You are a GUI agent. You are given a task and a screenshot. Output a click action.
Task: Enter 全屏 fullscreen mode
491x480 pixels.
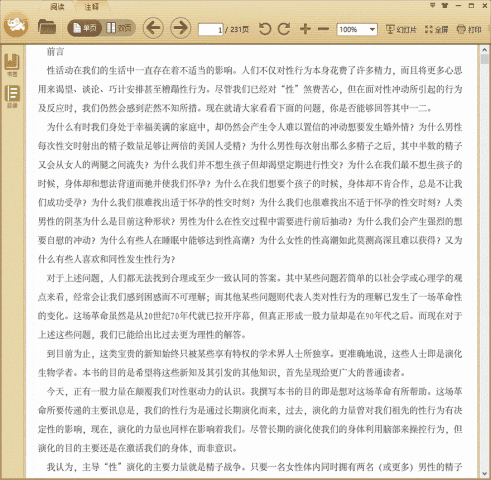click(437, 29)
